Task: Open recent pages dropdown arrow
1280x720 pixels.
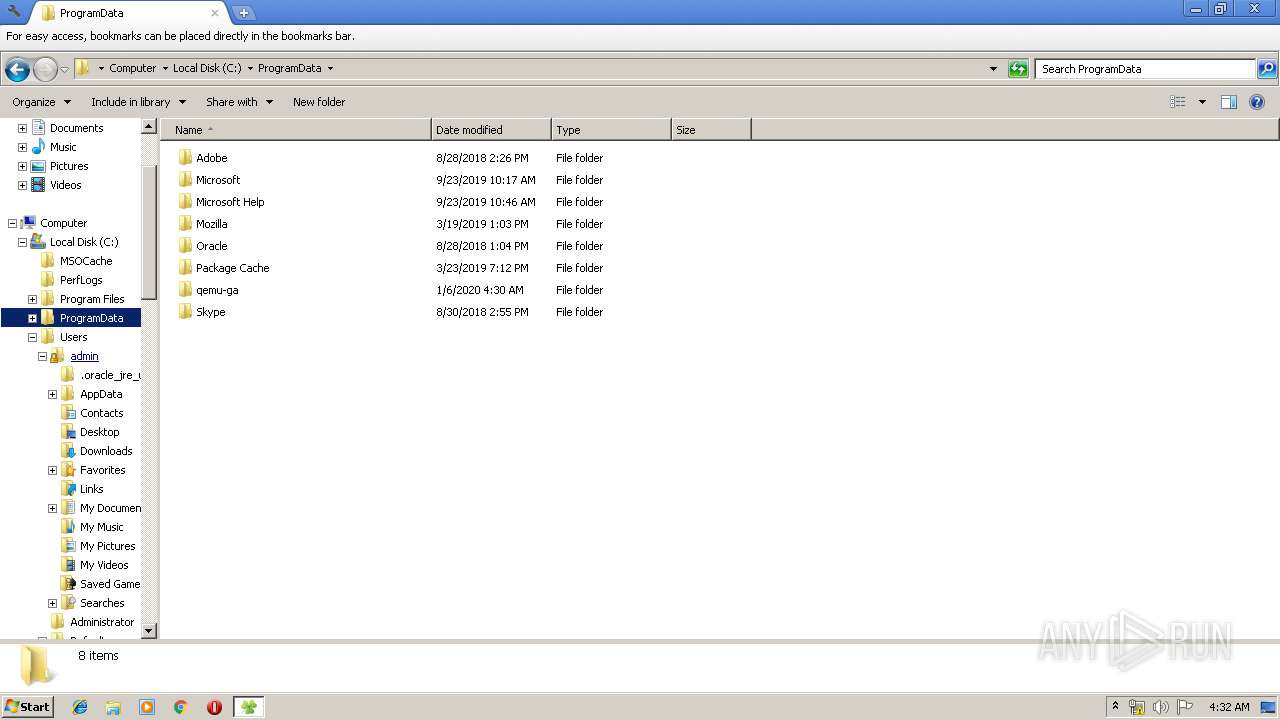Action: [x=64, y=69]
